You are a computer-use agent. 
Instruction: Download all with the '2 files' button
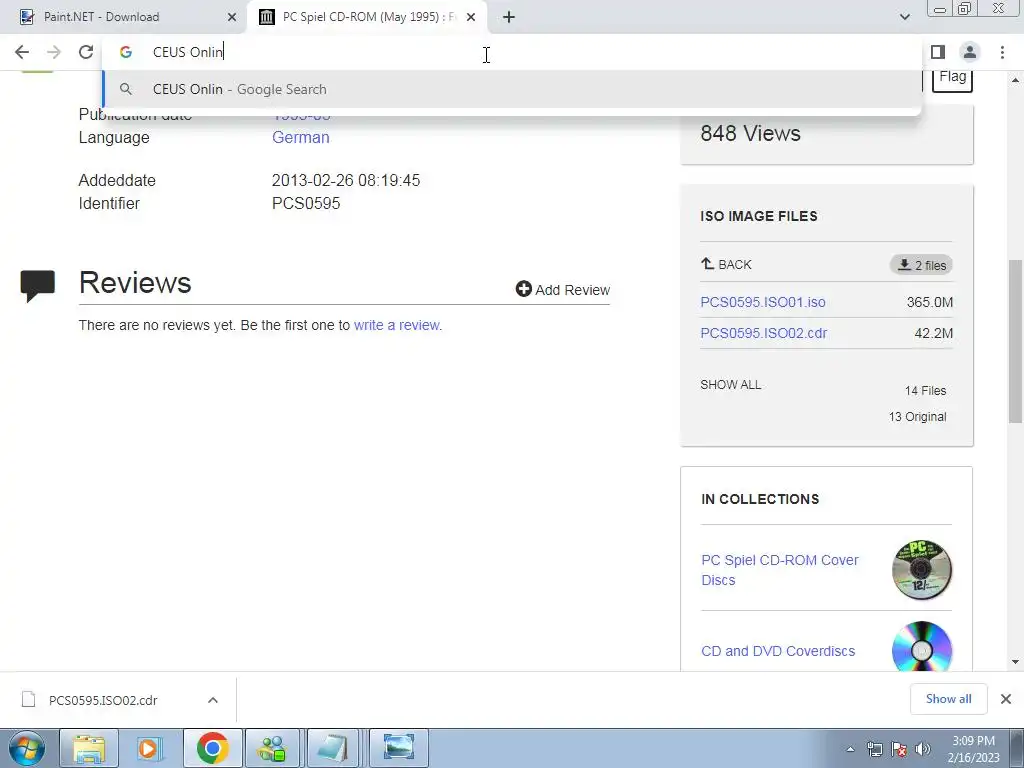pyautogui.click(x=921, y=265)
